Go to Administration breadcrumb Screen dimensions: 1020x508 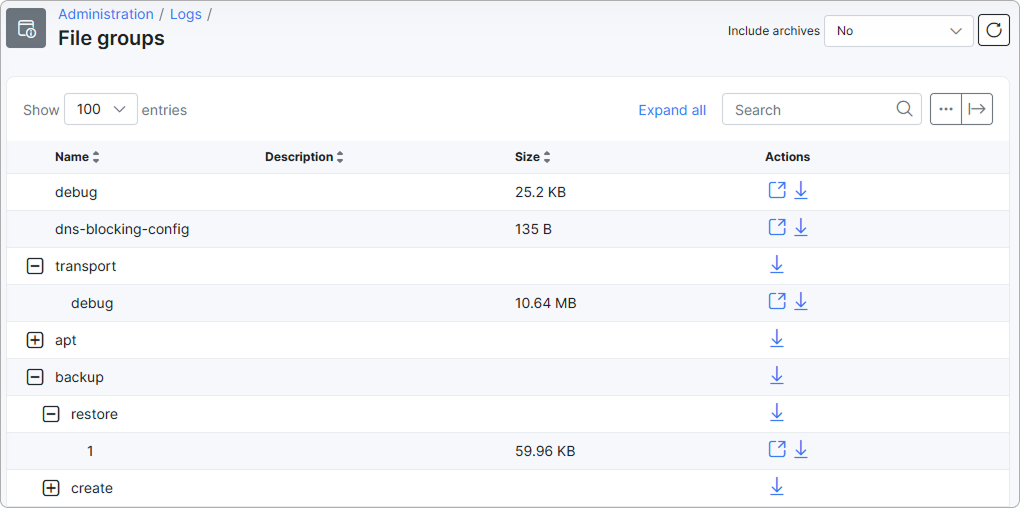[106, 14]
